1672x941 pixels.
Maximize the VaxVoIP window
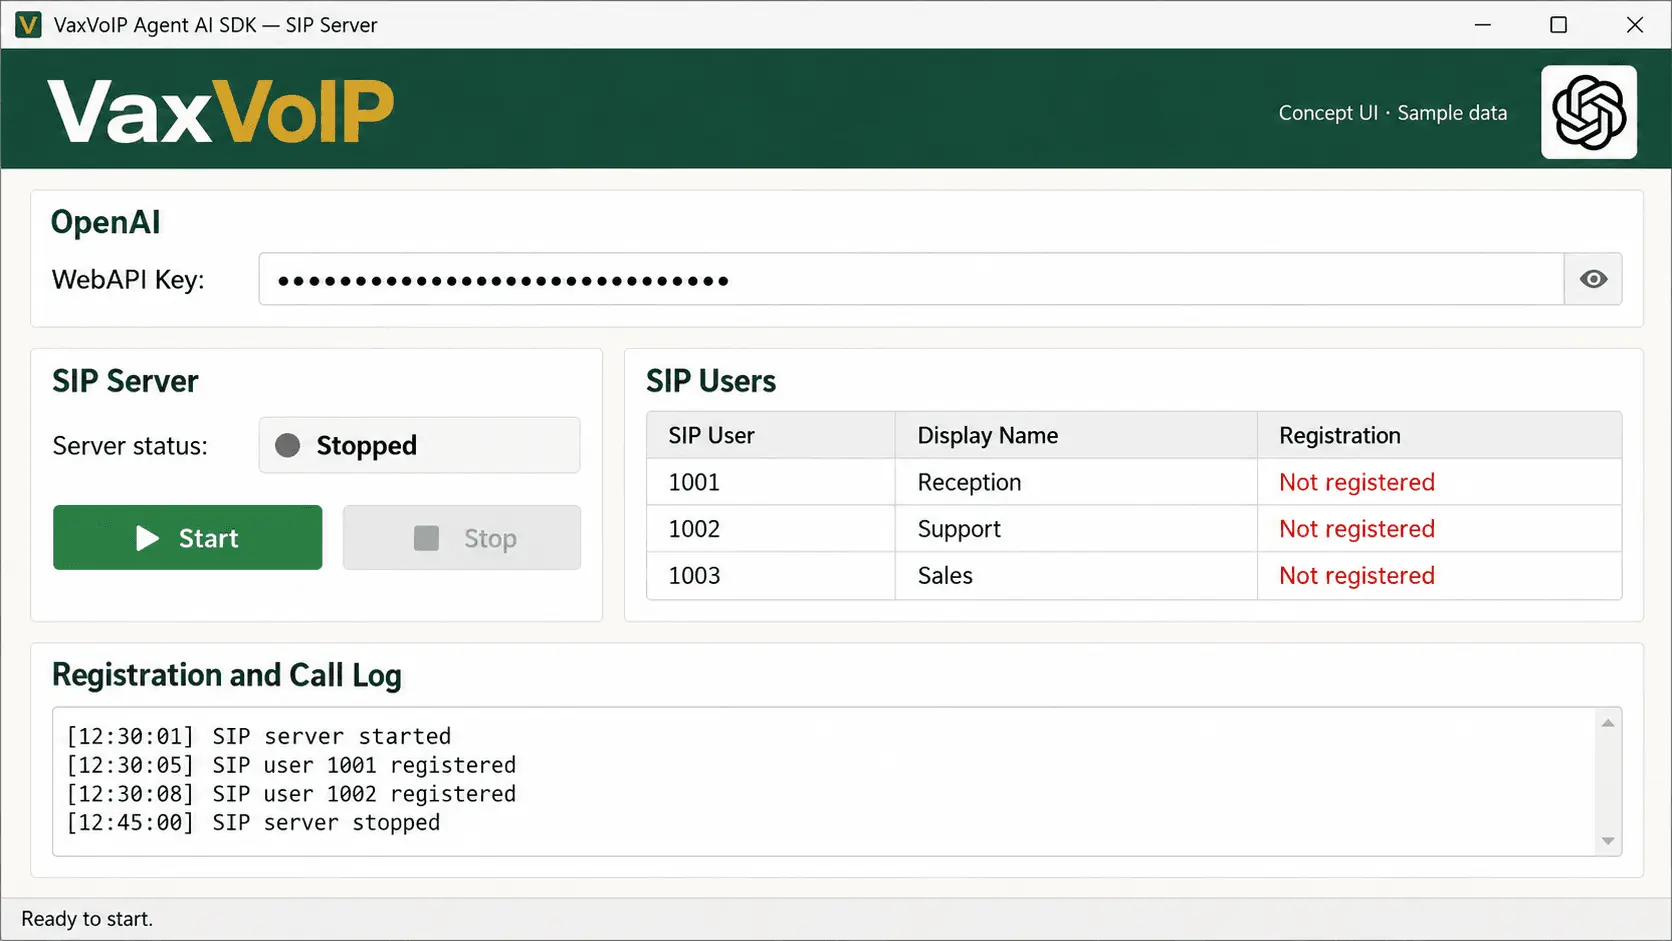point(1558,25)
